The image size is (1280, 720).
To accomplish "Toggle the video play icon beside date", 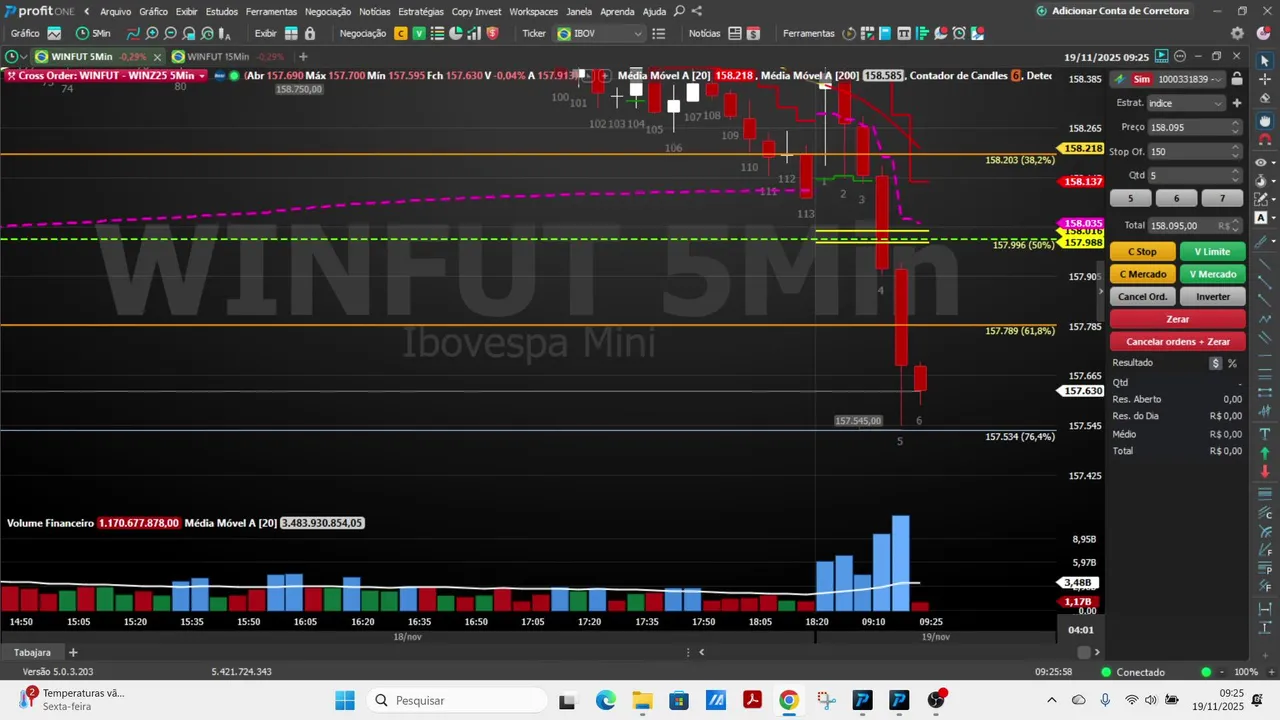I will click(x=1161, y=56).
